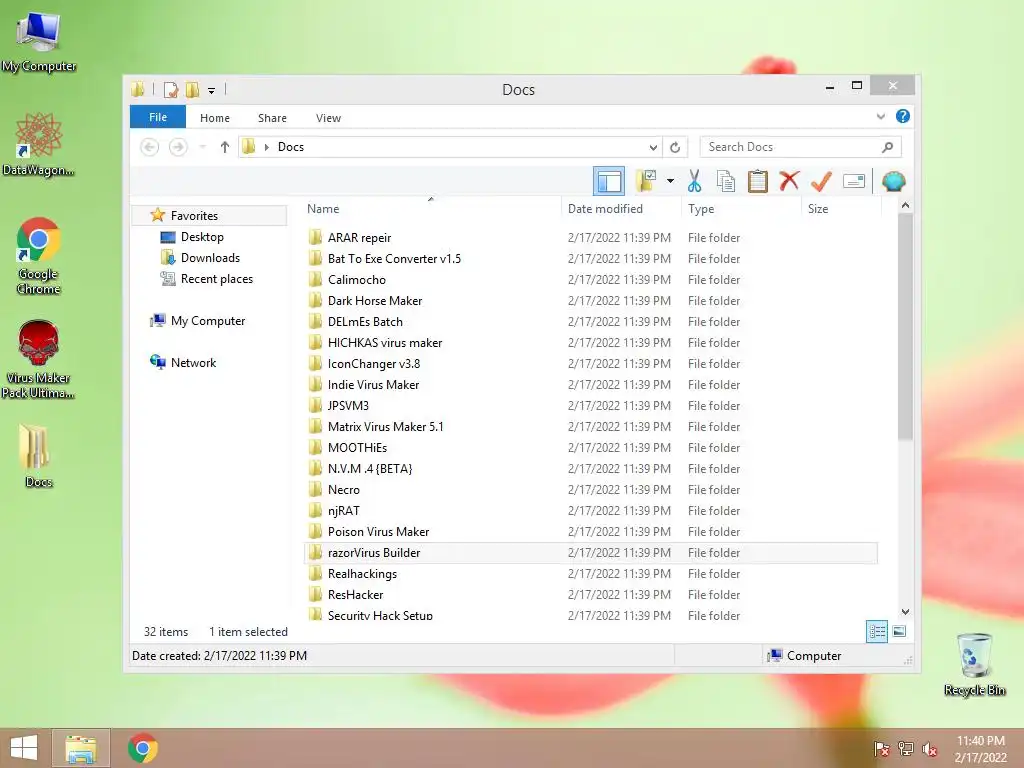The height and width of the screenshot is (768, 1024).
Task: Click the search magnifier icon
Action: 888,147
